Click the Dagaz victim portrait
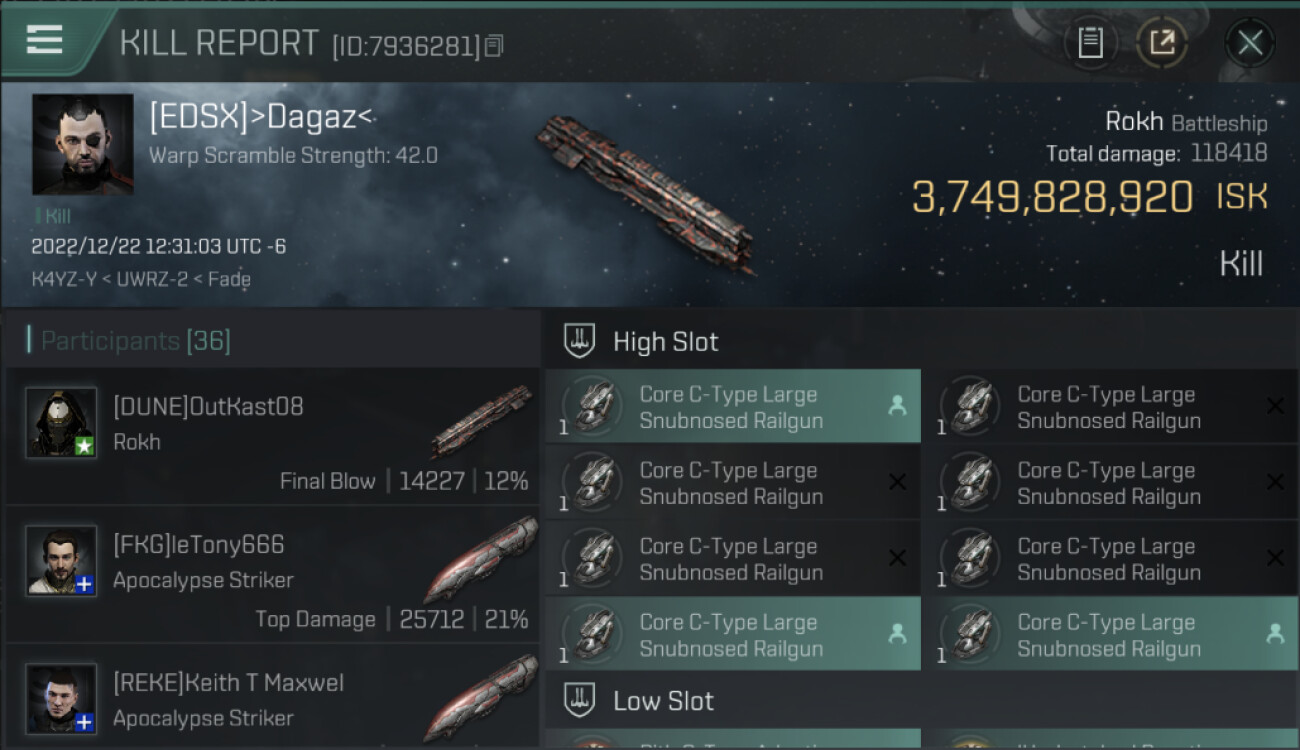Screen dimensions: 1300x750 click(x=82, y=144)
